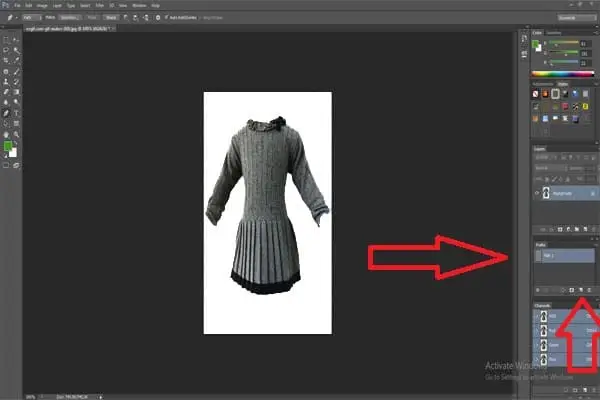
Task: Click delete layer trash icon
Action: click(x=594, y=229)
